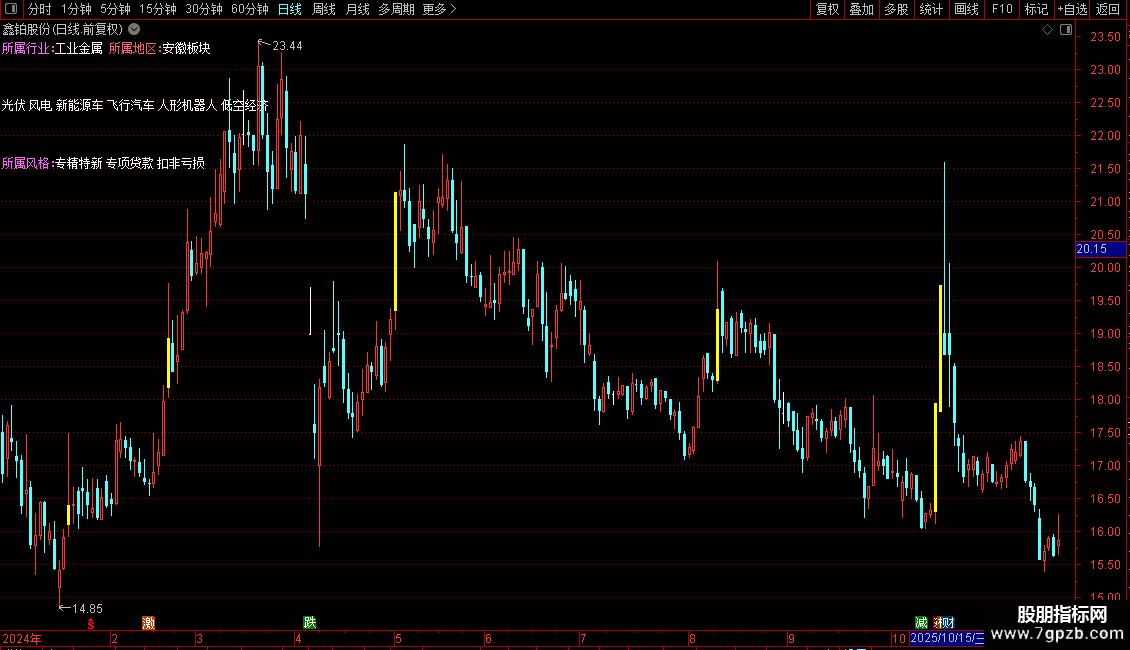
Task: Open F10 company information
Action: click(1002, 9)
